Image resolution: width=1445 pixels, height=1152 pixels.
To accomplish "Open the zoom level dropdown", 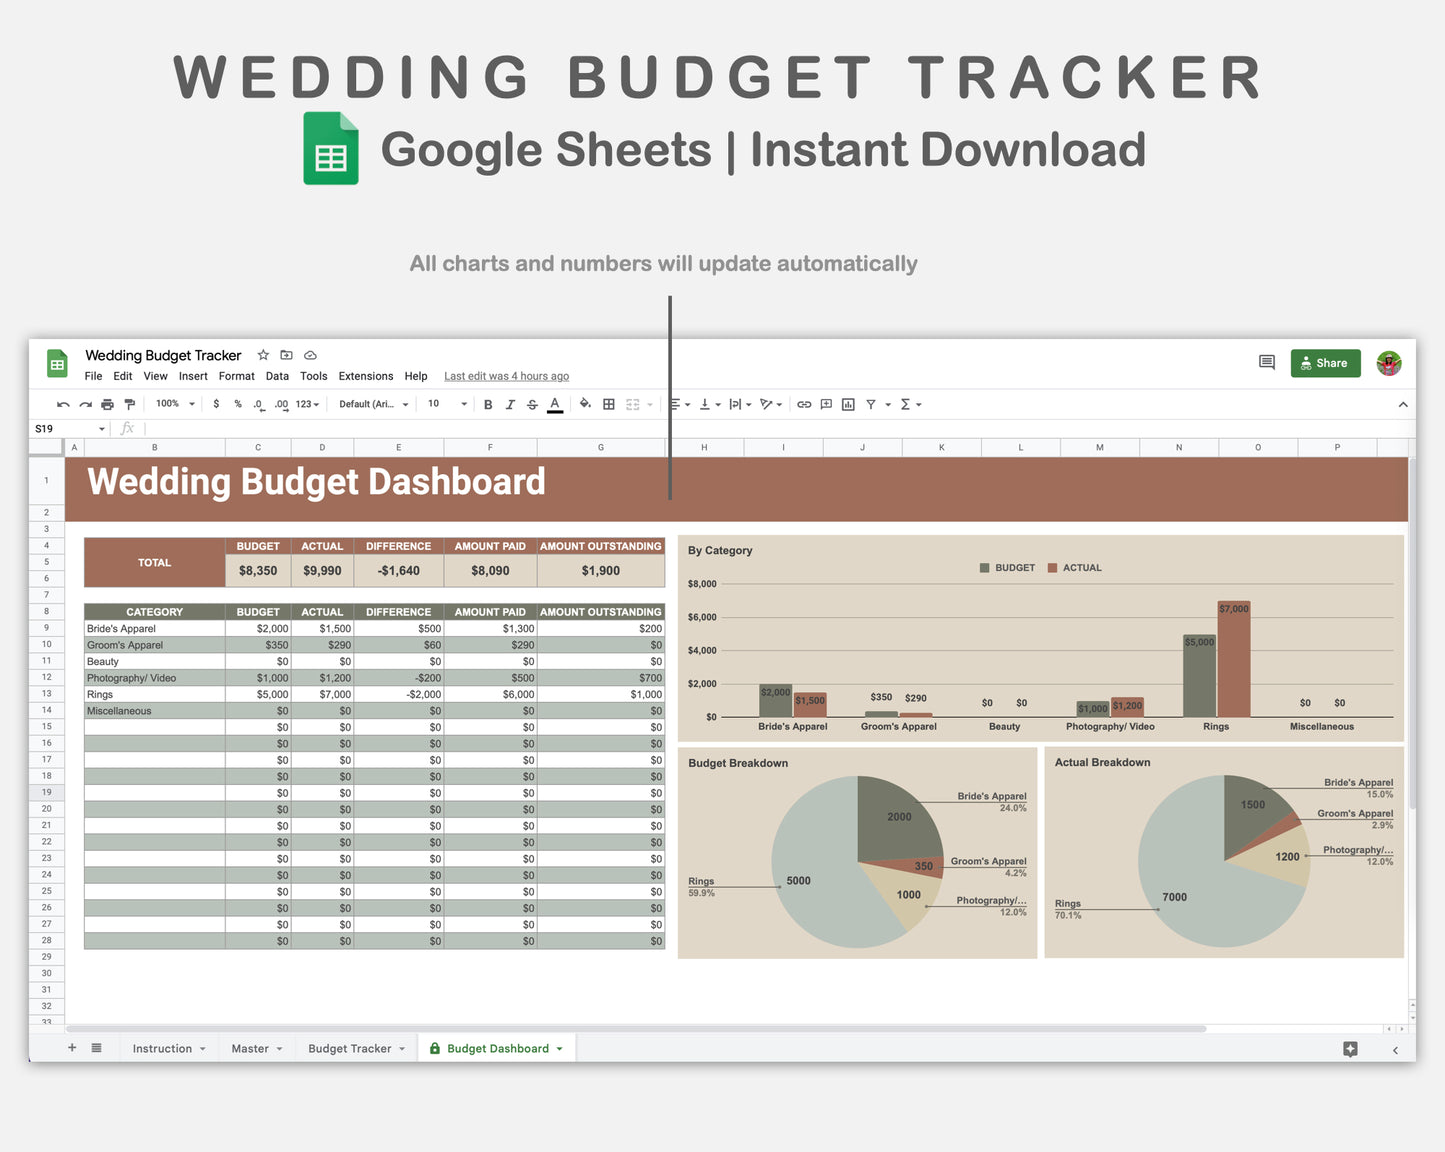I will coord(173,404).
